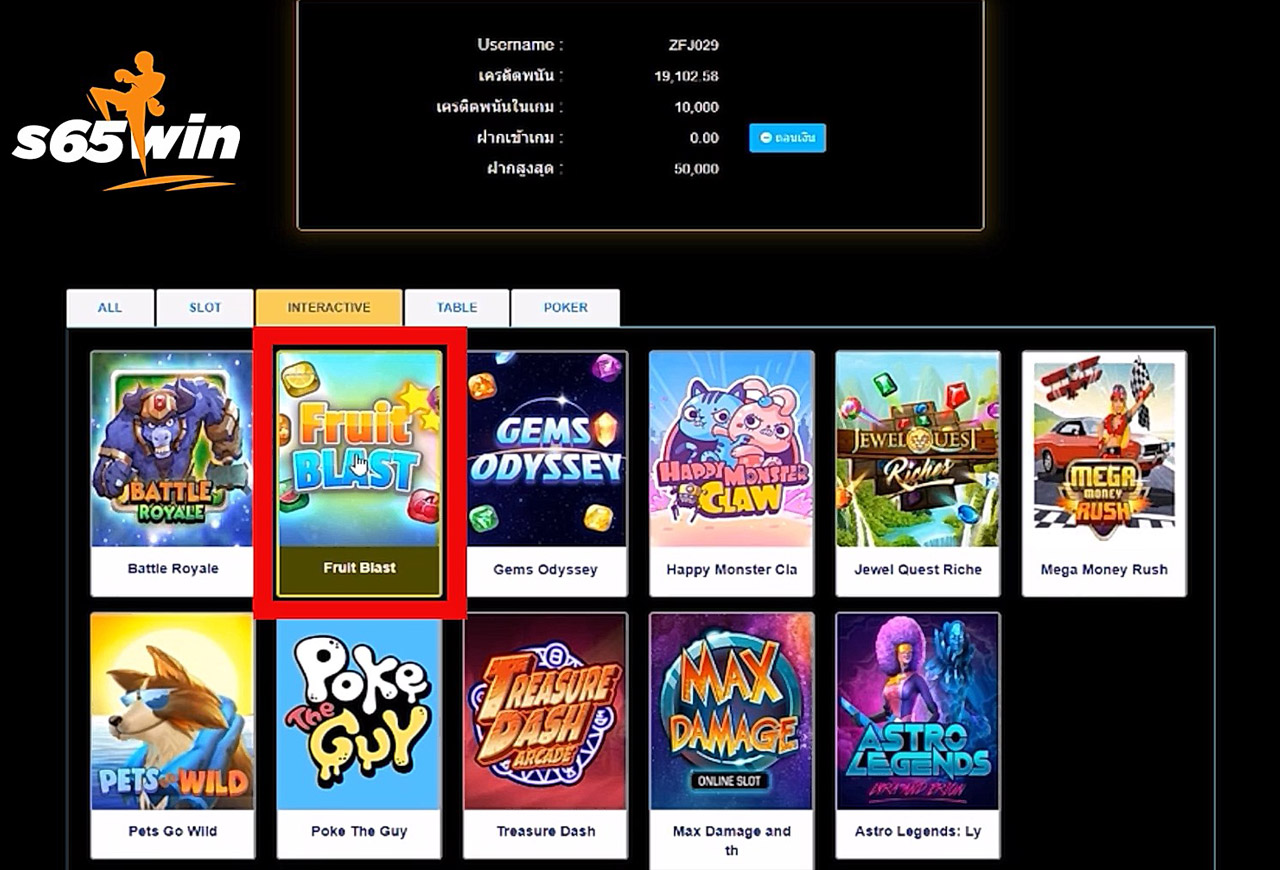
Task: Open the Battle Royale game thumbnail
Action: [172, 449]
